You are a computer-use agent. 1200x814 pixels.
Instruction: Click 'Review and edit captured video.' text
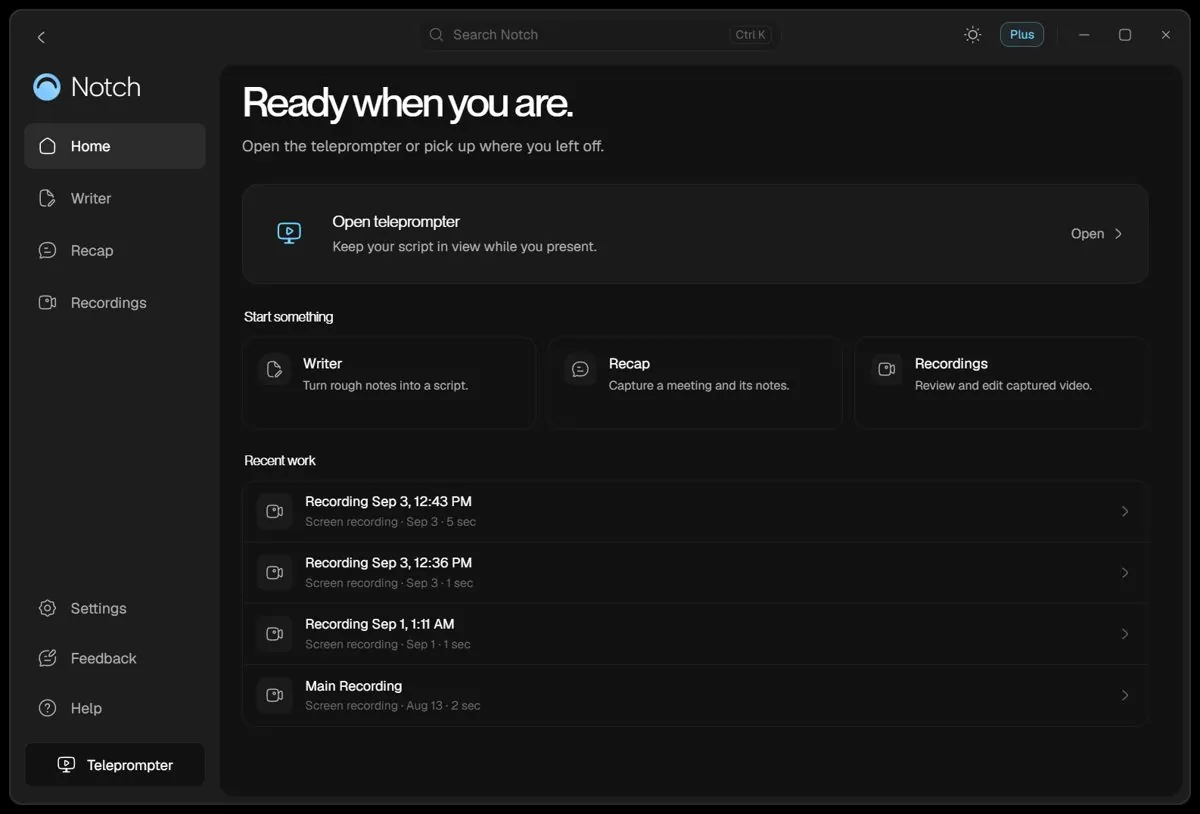[1003, 386]
